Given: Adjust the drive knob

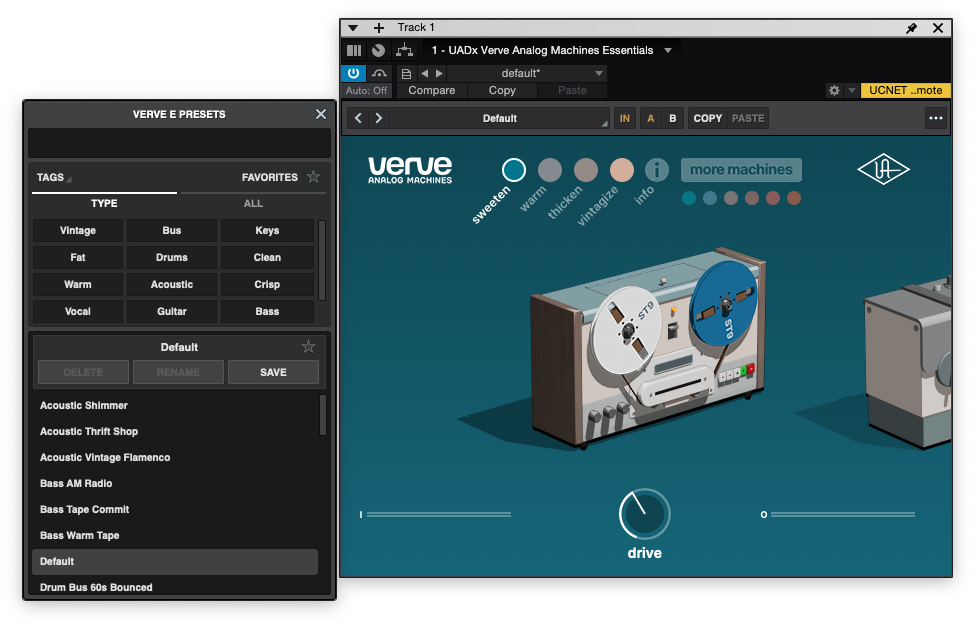Looking at the screenshot, I should [644, 514].
